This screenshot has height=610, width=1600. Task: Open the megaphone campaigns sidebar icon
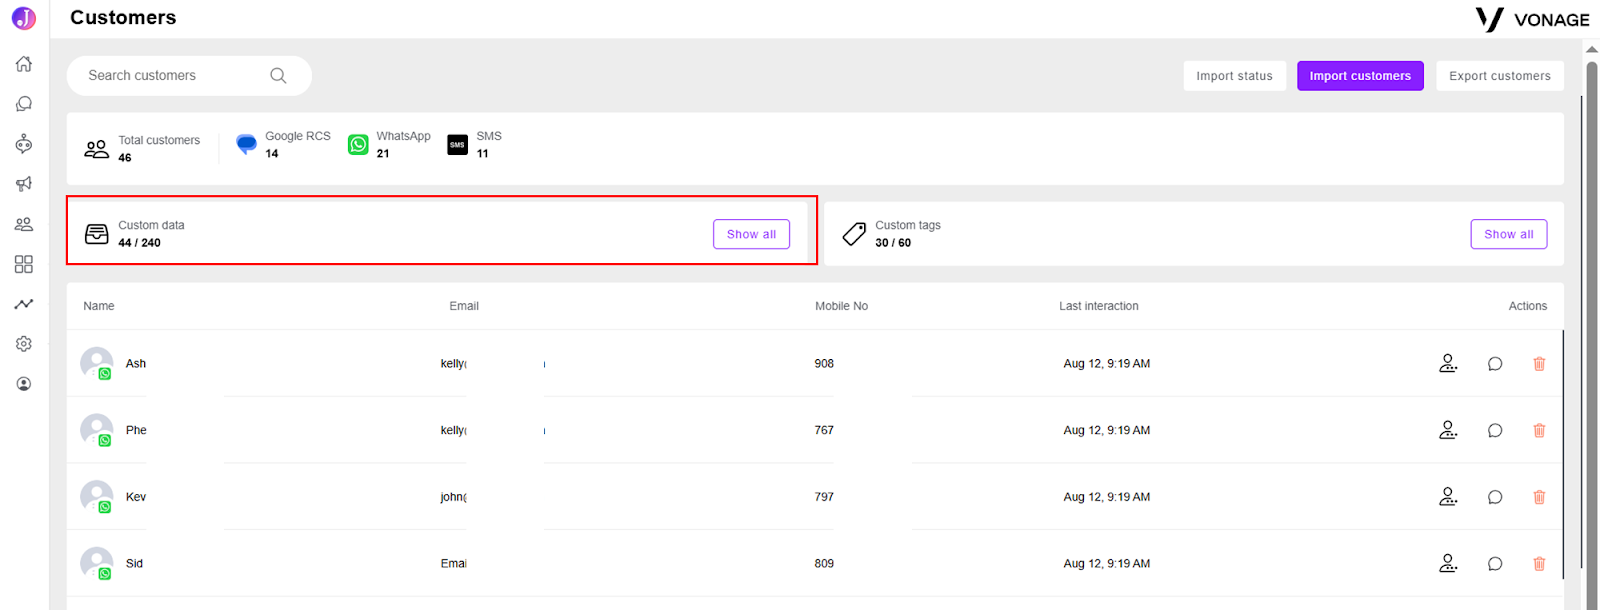coord(24,184)
